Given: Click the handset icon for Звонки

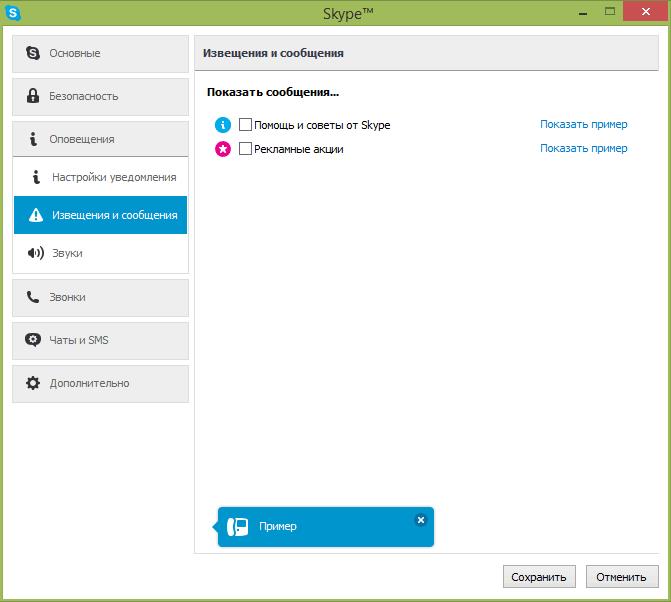Looking at the screenshot, I should [33, 297].
